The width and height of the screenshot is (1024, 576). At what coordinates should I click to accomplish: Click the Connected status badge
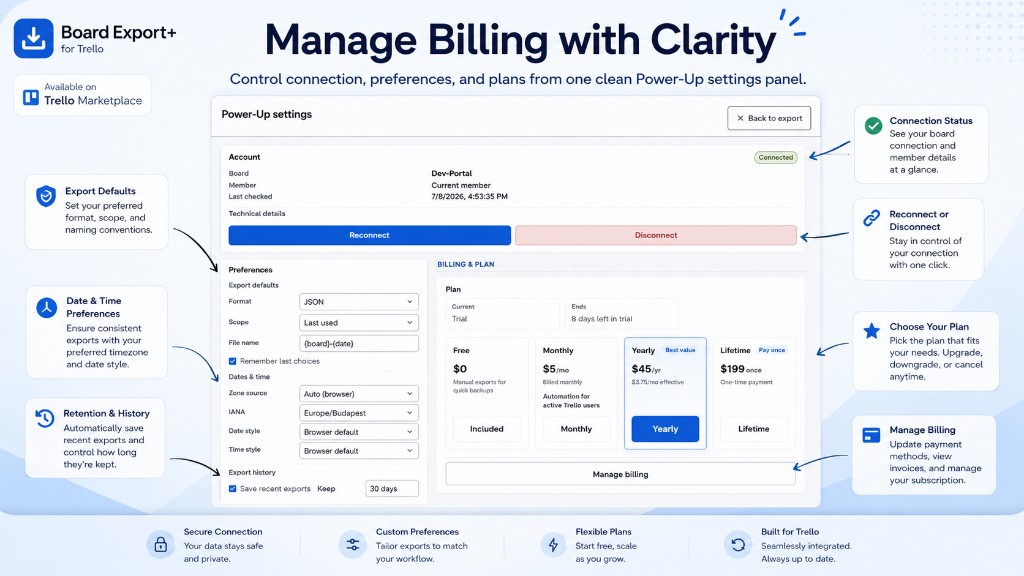(x=776, y=157)
